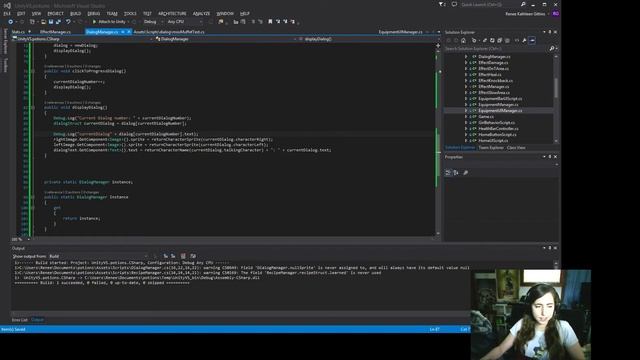
Task: Click Go to Previous Message output icon
Action: tap(166, 256)
